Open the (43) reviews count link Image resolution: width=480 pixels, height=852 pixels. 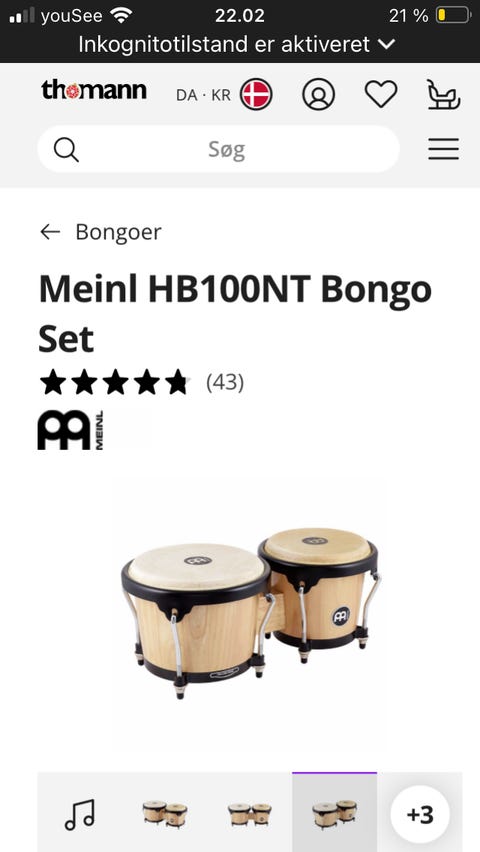(225, 383)
